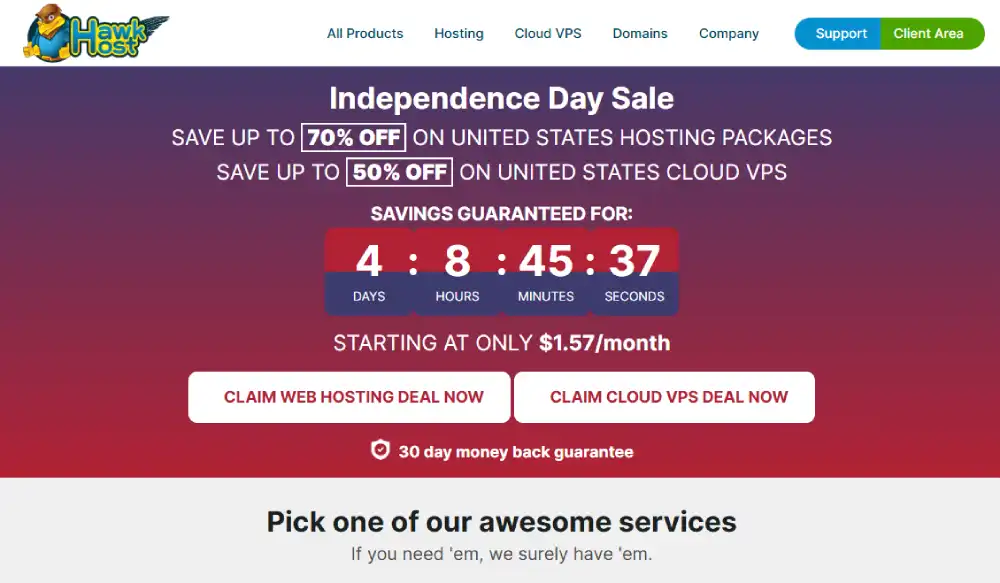Screen dimensions: 1000x583
Task: Click the shield guarantee icon
Action: (380, 450)
